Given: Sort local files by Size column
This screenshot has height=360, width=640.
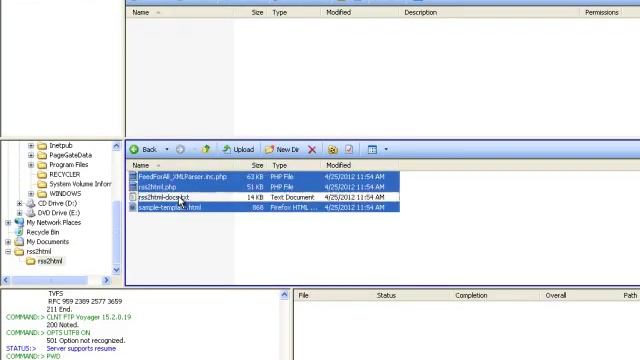Looking at the screenshot, I should (x=257, y=165).
